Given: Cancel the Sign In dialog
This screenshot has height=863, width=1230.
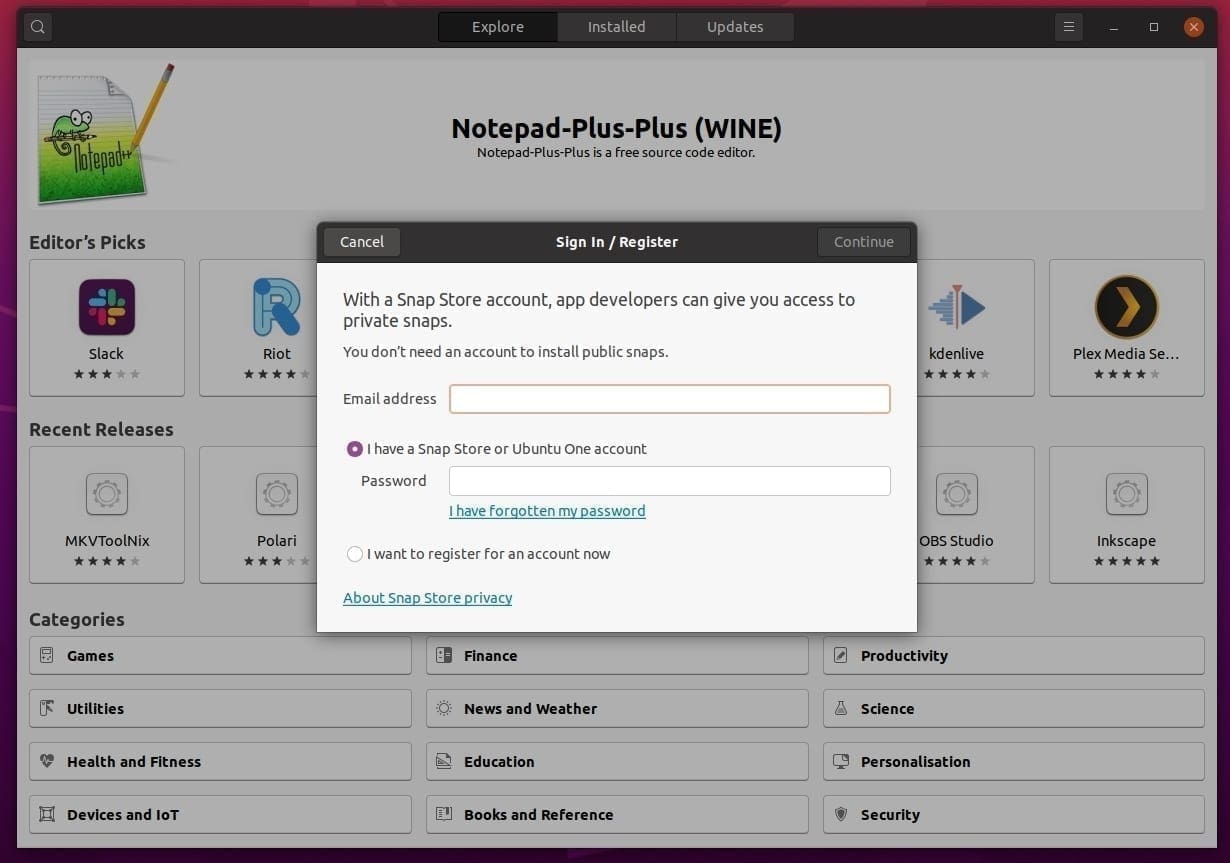Looking at the screenshot, I should [x=362, y=242].
